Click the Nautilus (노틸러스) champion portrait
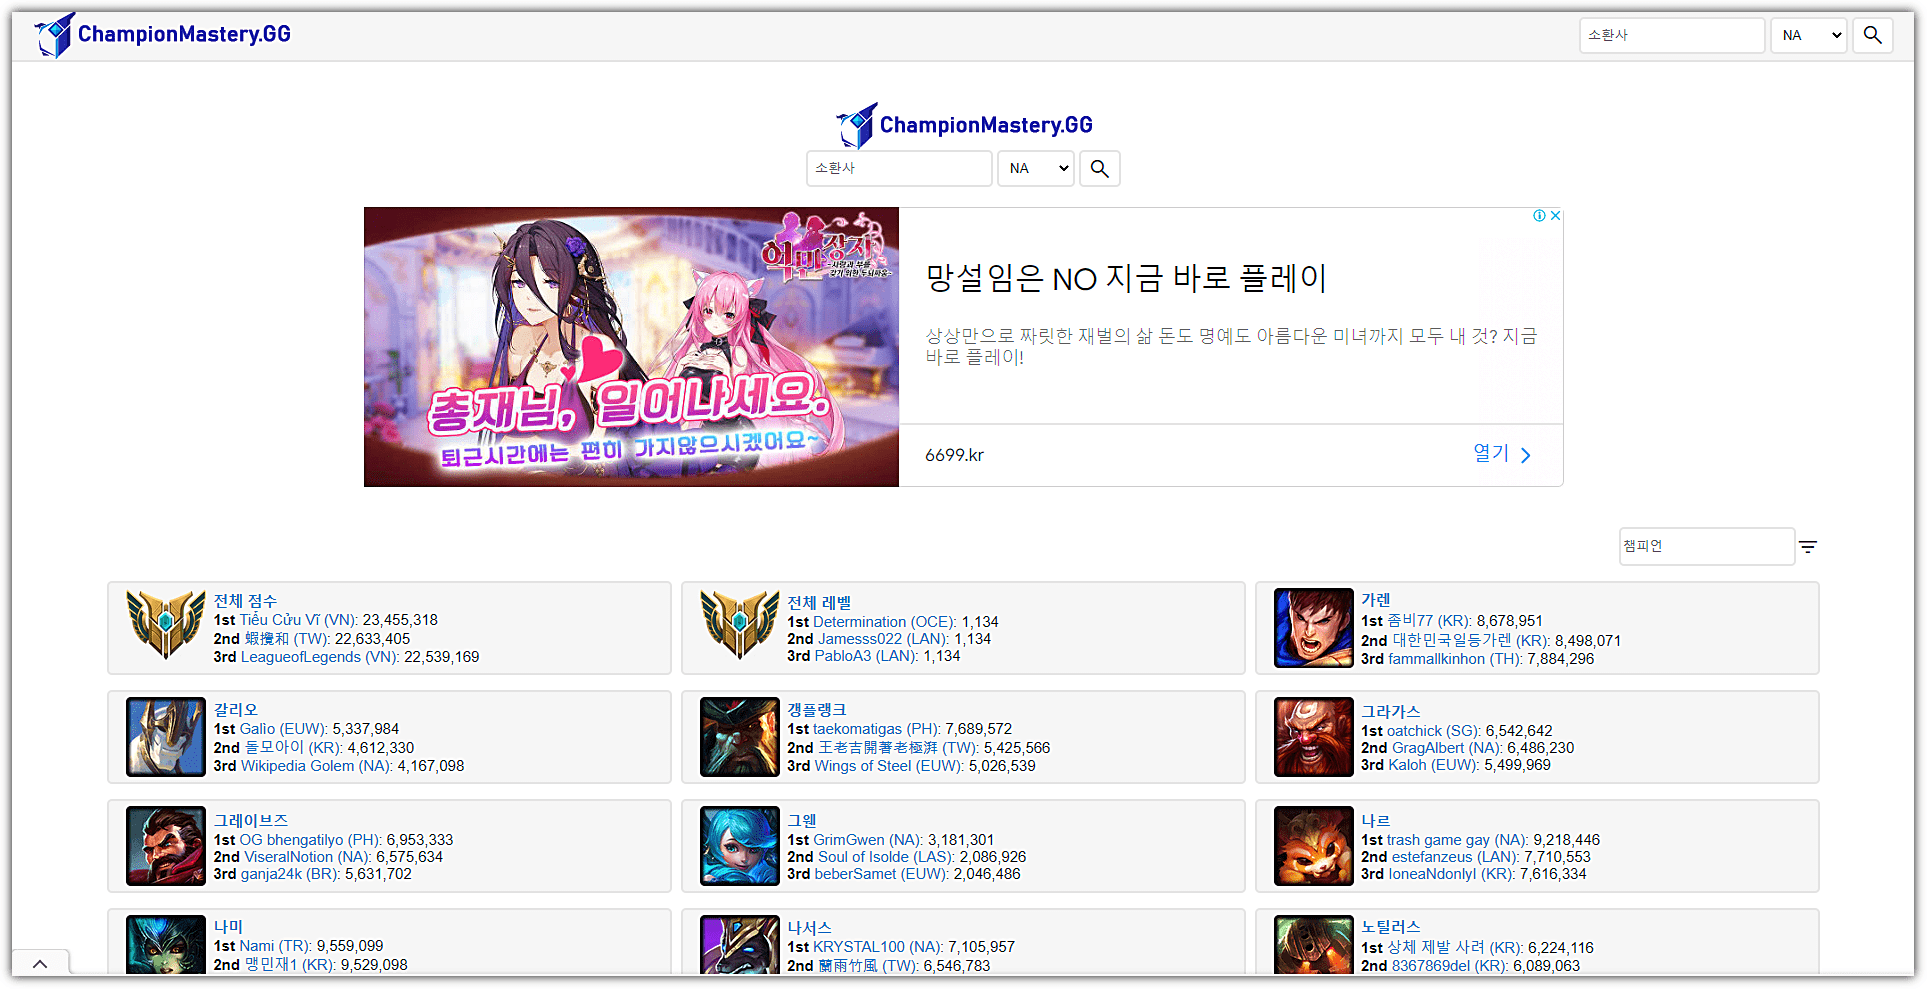 coord(1314,945)
